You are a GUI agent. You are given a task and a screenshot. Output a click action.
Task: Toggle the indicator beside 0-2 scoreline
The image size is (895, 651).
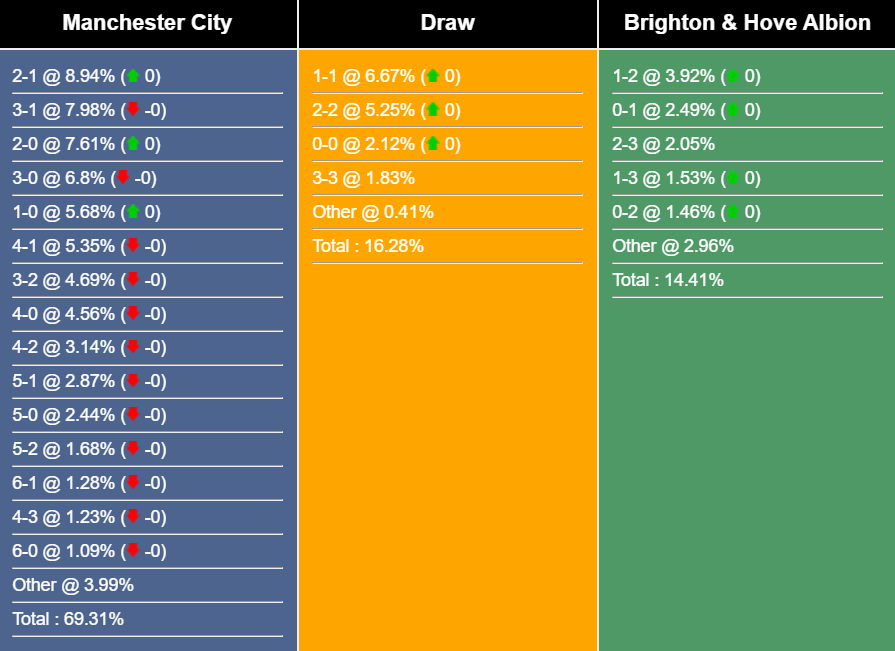[733, 211]
